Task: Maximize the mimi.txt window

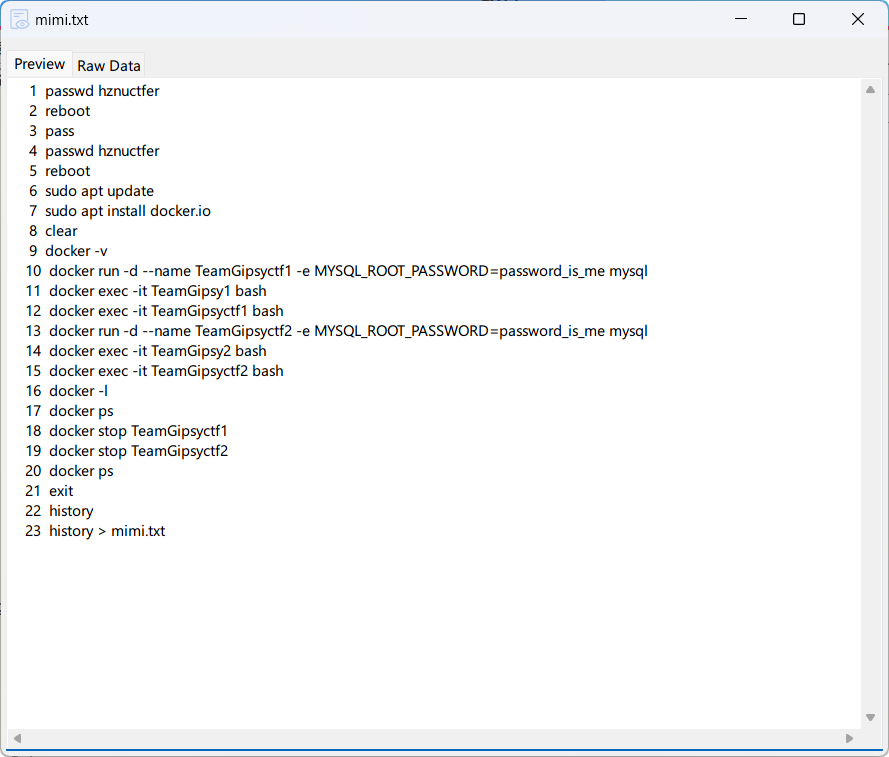Action: [x=799, y=19]
